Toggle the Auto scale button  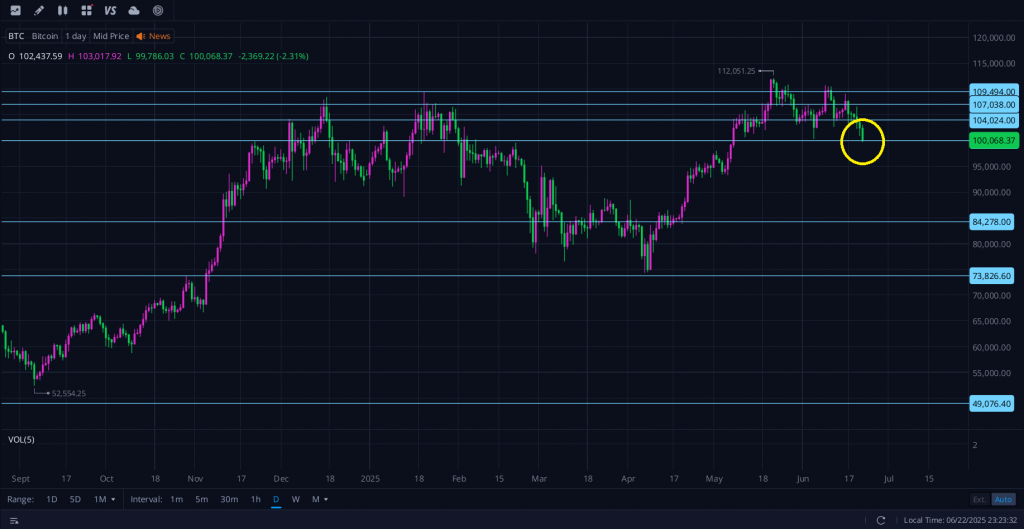point(1004,499)
